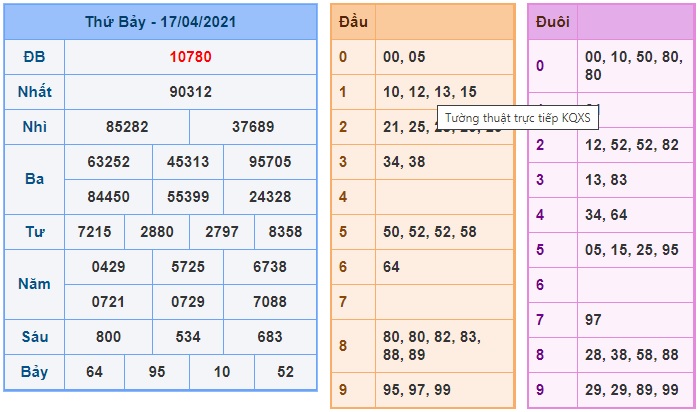This screenshot has height=412, width=700.
Task: Click the Sáu row label
Action: point(34,337)
